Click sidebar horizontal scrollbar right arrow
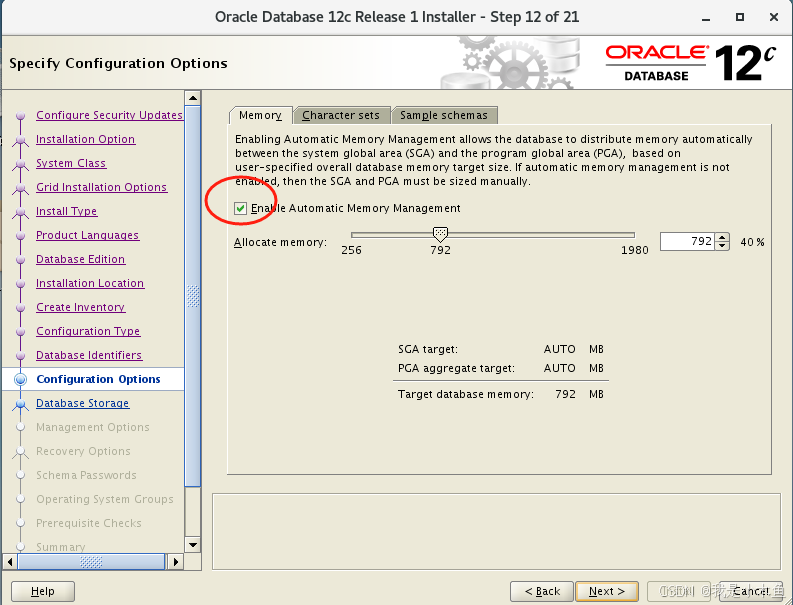793x605 pixels. [x=175, y=561]
